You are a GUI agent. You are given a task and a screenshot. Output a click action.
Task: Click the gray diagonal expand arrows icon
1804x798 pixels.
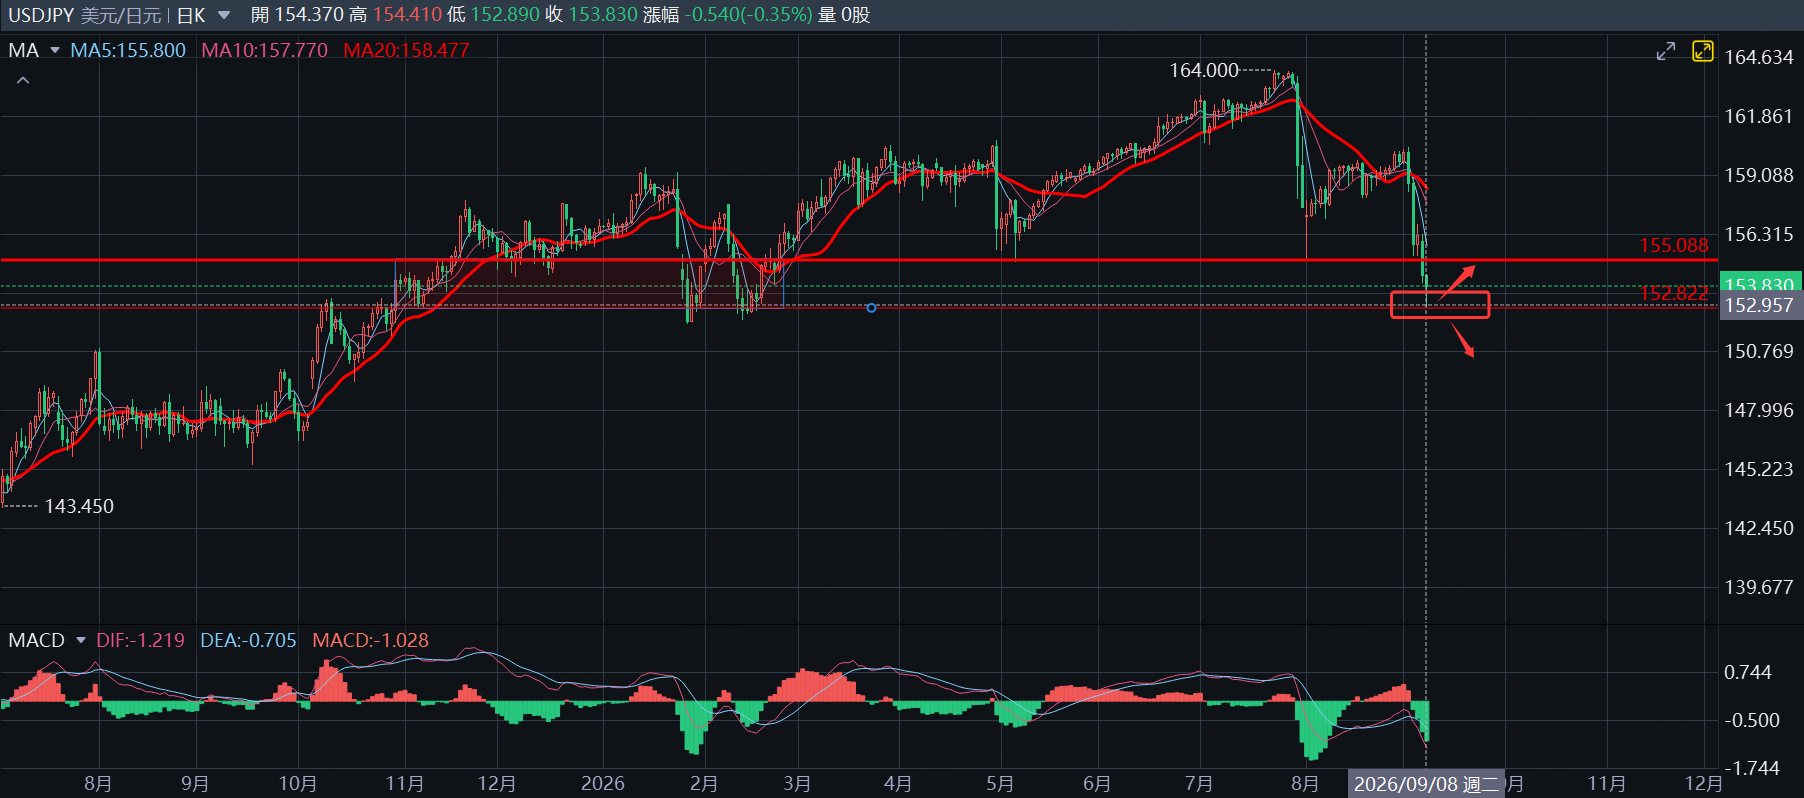click(1665, 51)
